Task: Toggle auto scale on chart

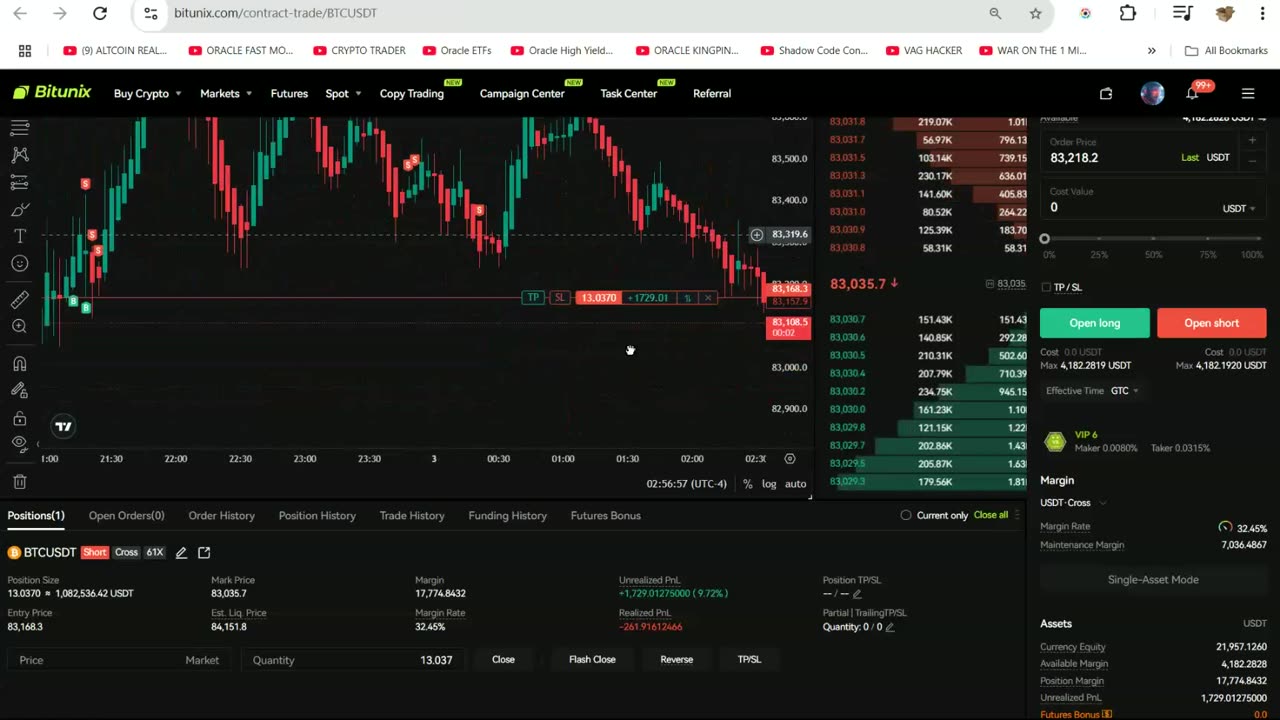Action: coord(795,484)
